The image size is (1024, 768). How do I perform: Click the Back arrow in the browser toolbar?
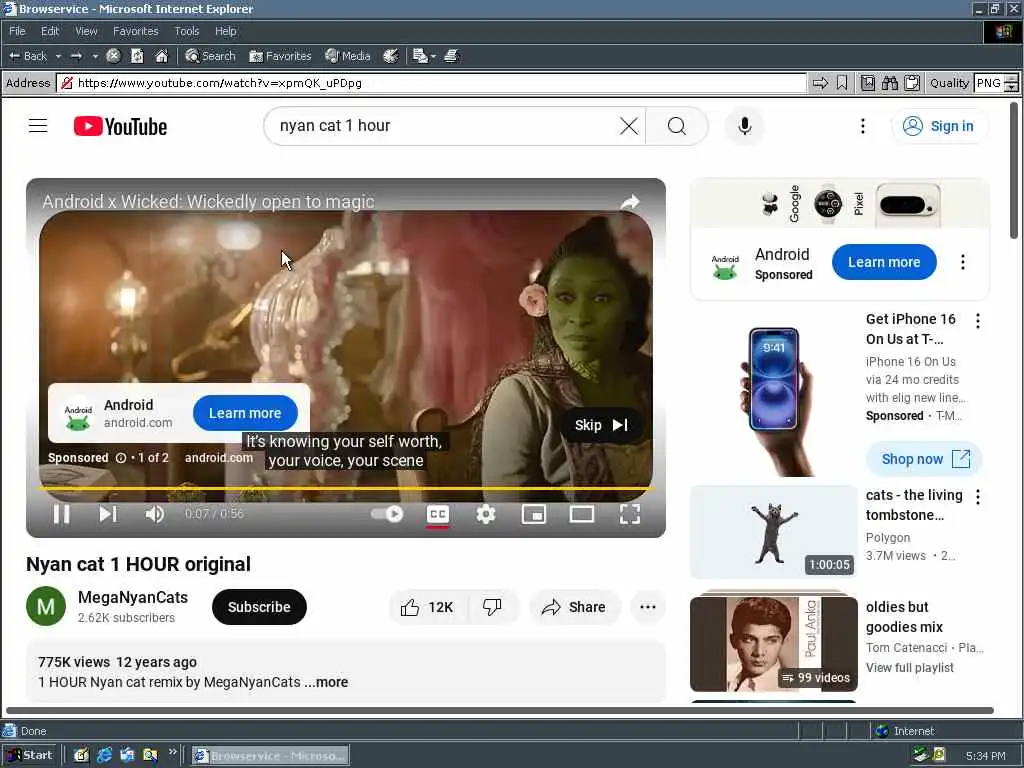(x=27, y=56)
